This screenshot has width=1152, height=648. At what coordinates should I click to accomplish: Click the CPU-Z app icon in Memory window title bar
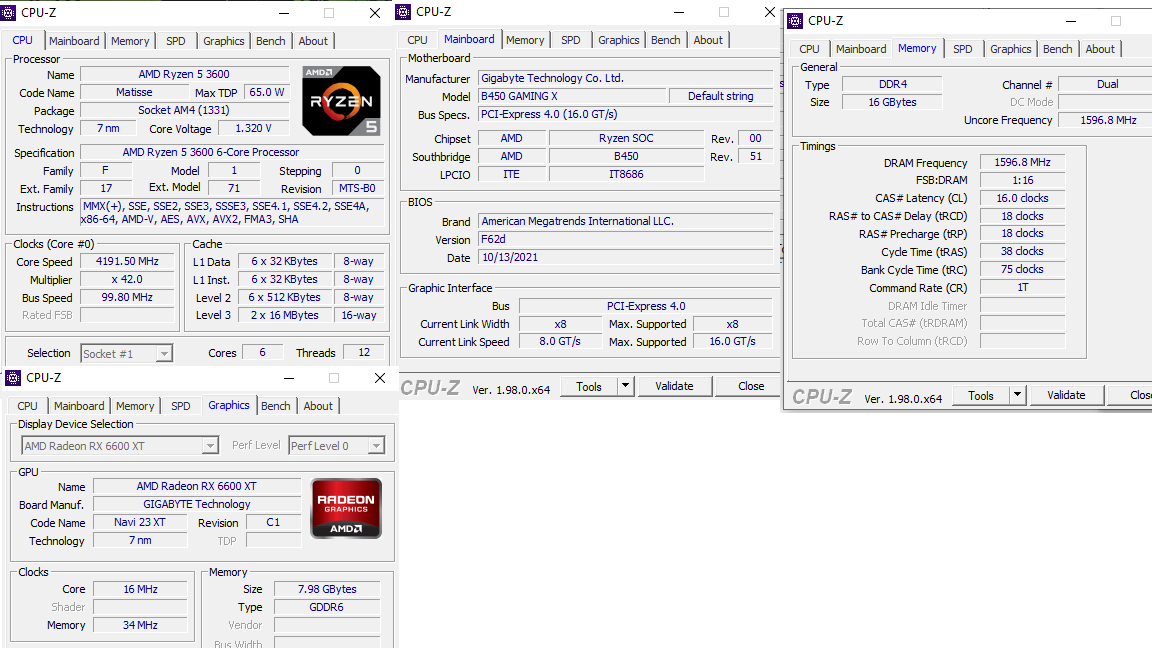(x=795, y=21)
